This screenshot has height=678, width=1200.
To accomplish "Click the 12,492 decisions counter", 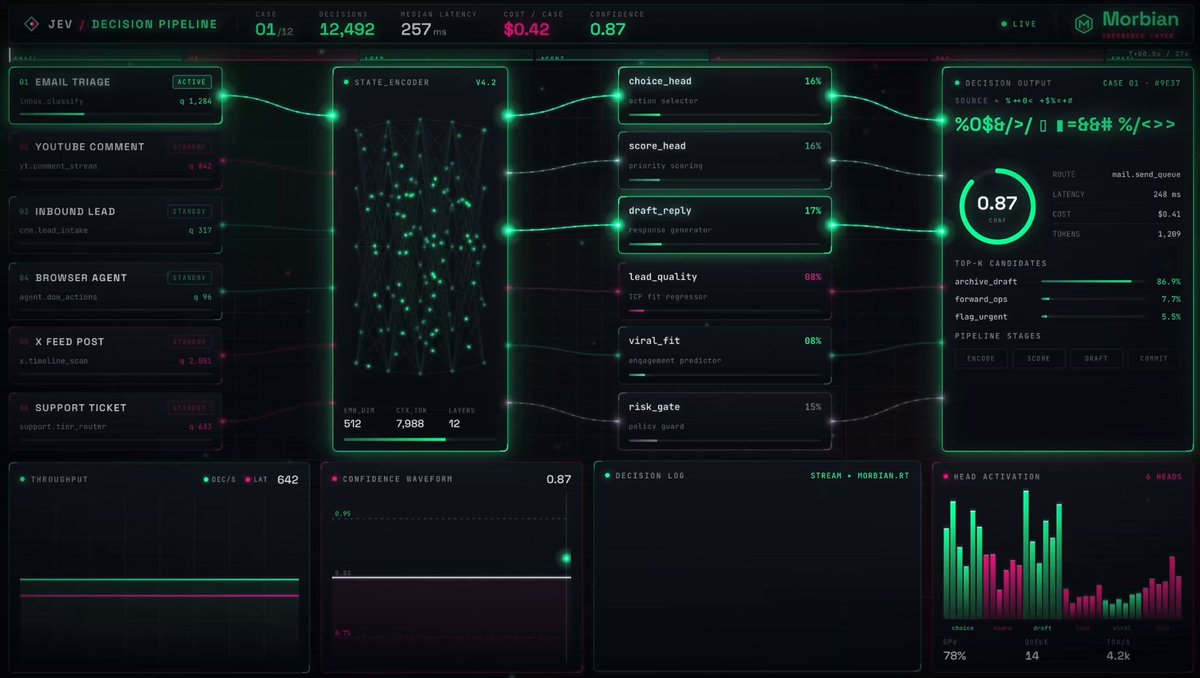I will pos(347,29).
